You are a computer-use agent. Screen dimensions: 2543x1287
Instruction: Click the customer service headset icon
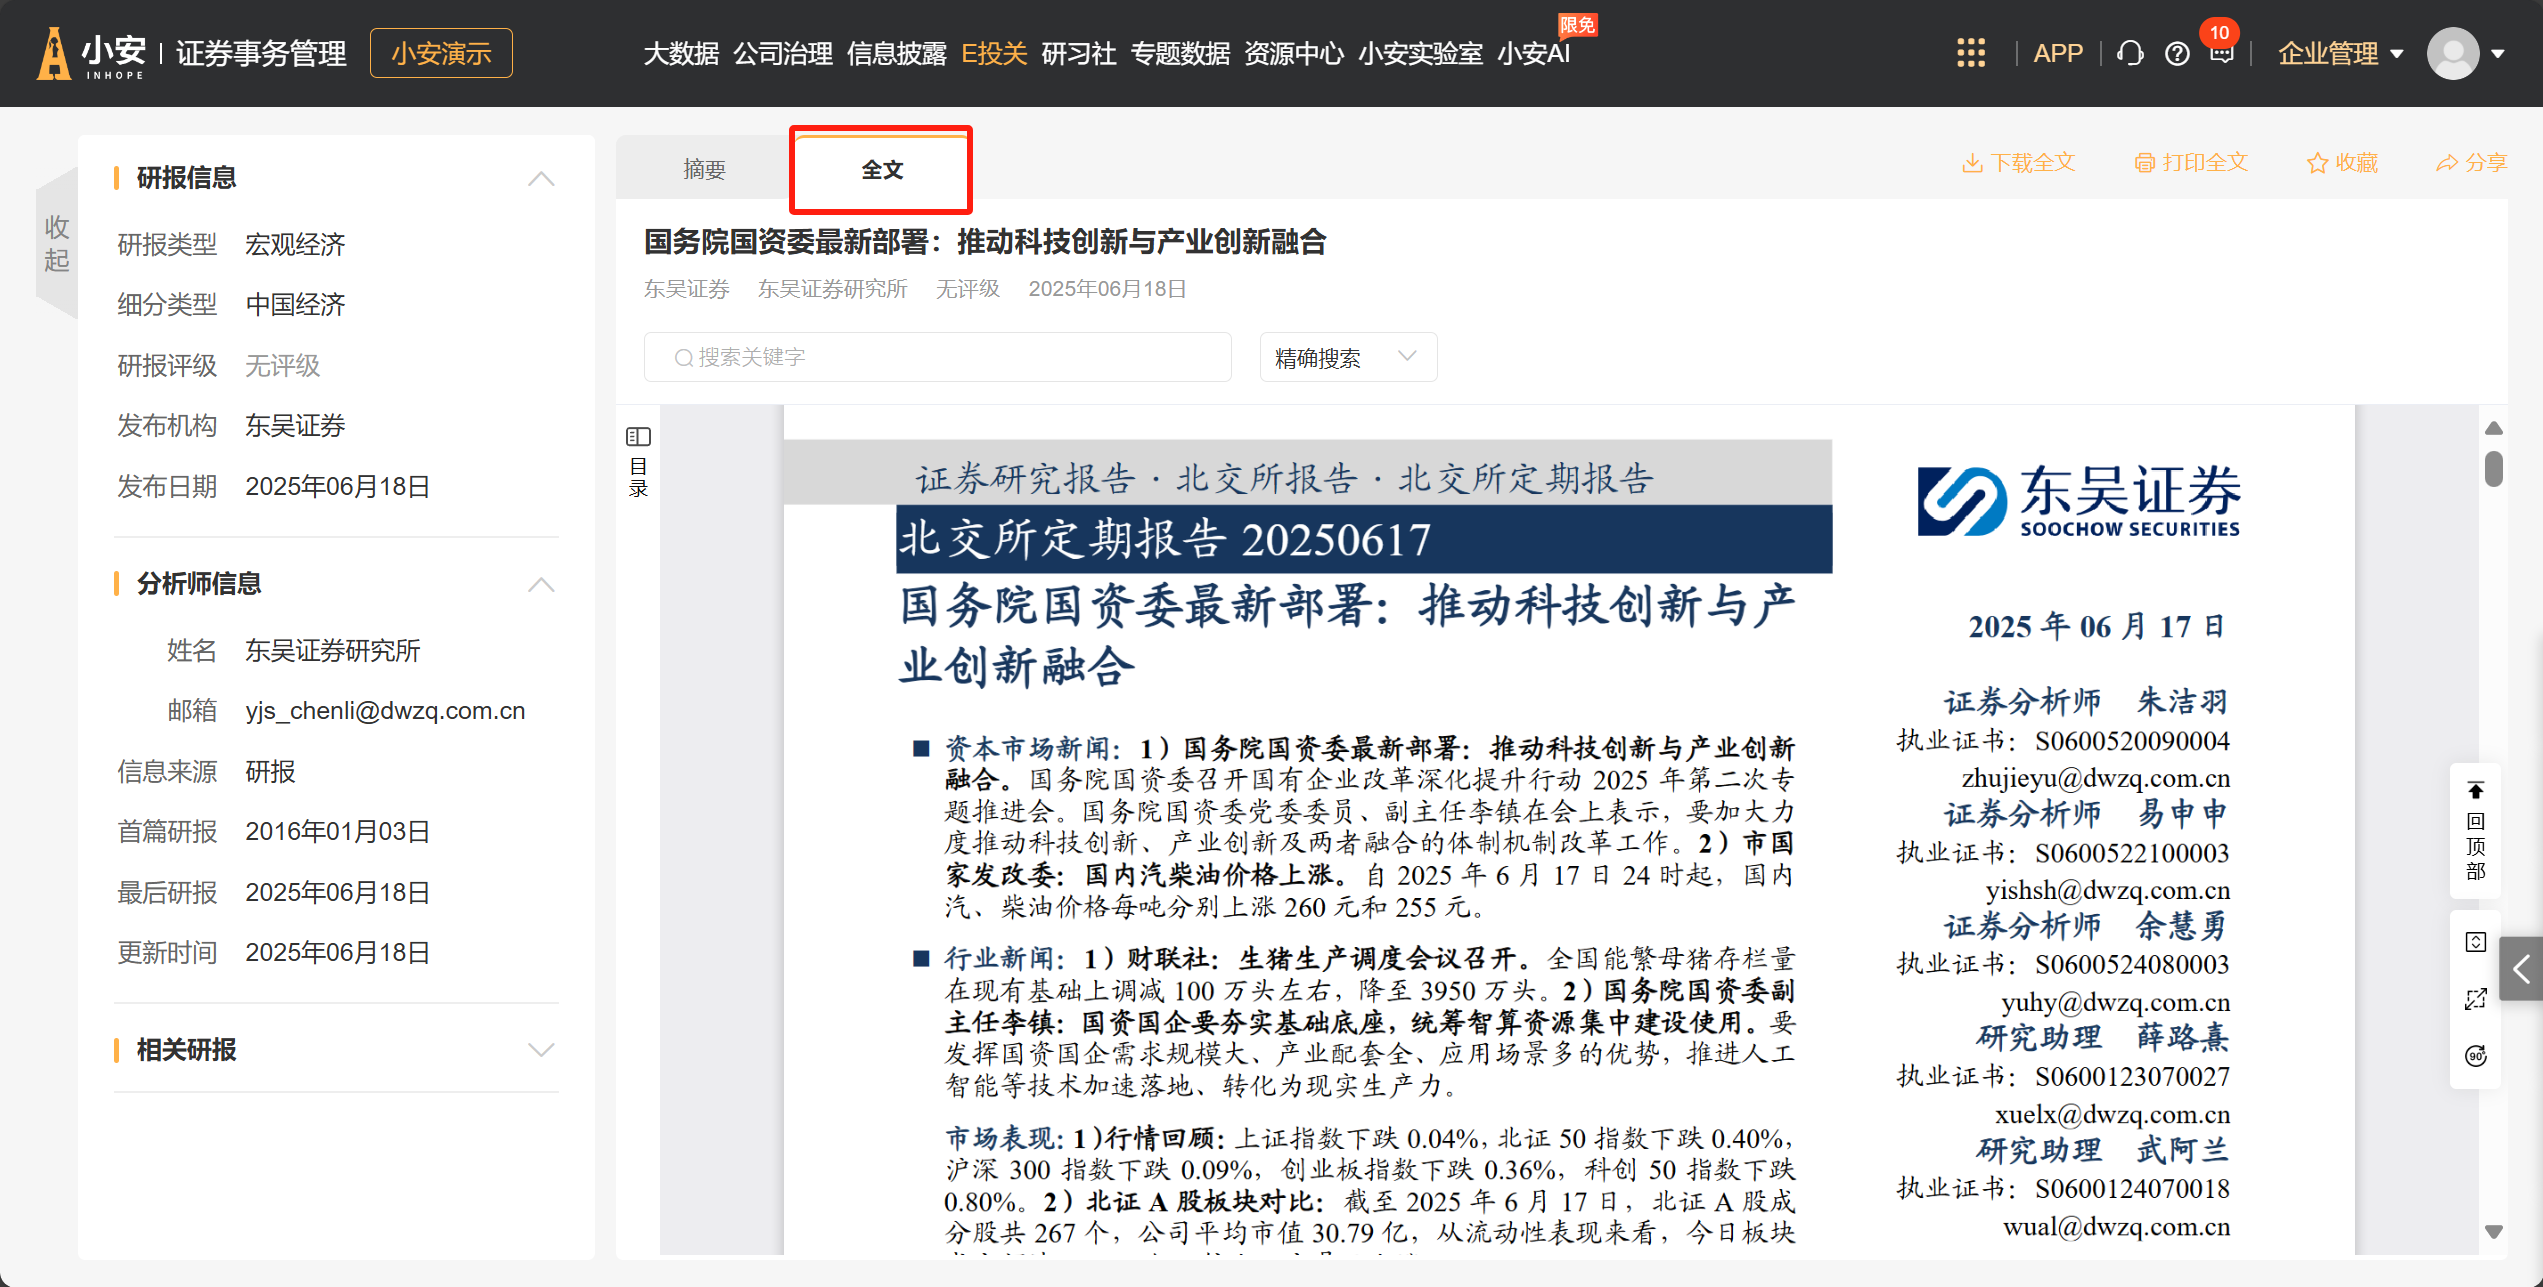pos(2130,53)
